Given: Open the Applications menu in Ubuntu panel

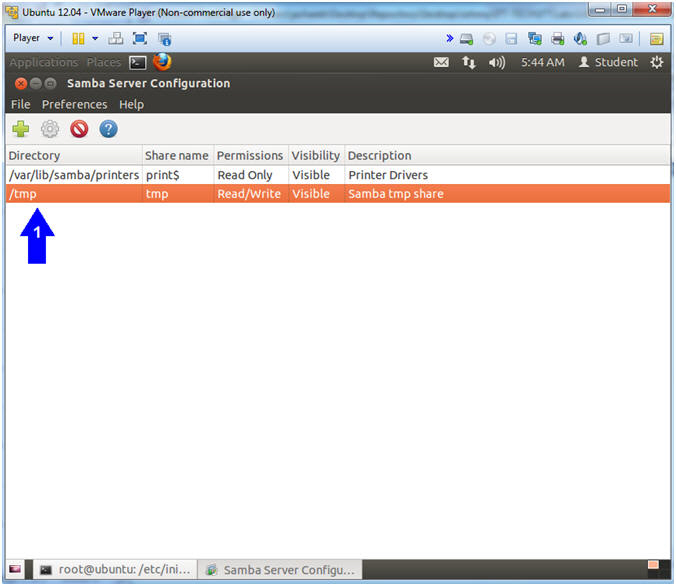Looking at the screenshot, I should (x=44, y=63).
